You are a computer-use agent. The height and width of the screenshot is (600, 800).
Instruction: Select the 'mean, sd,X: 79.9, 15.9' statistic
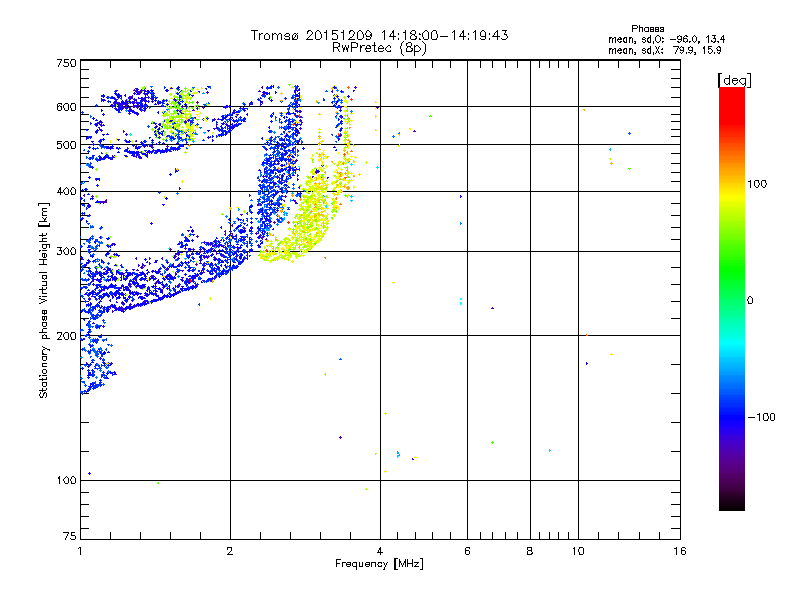pos(665,50)
